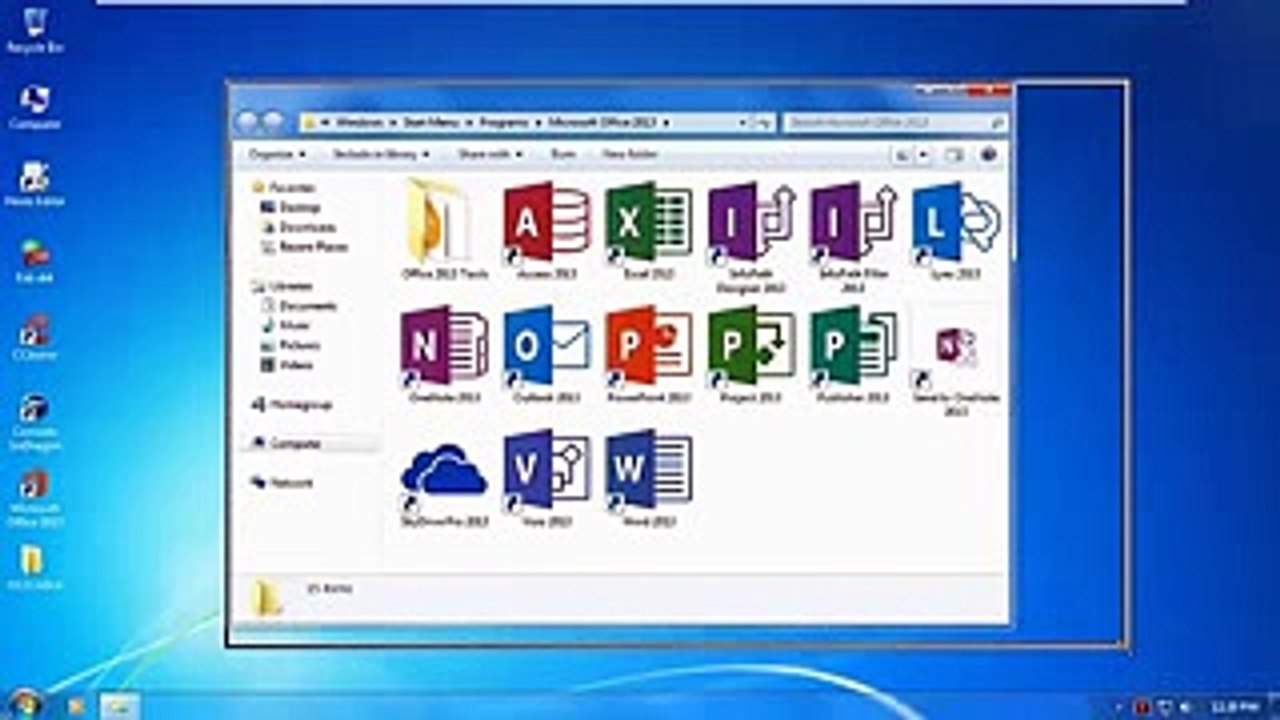Open the address bar history dropdown
This screenshot has height=720, width=1280.
(743, 122)
